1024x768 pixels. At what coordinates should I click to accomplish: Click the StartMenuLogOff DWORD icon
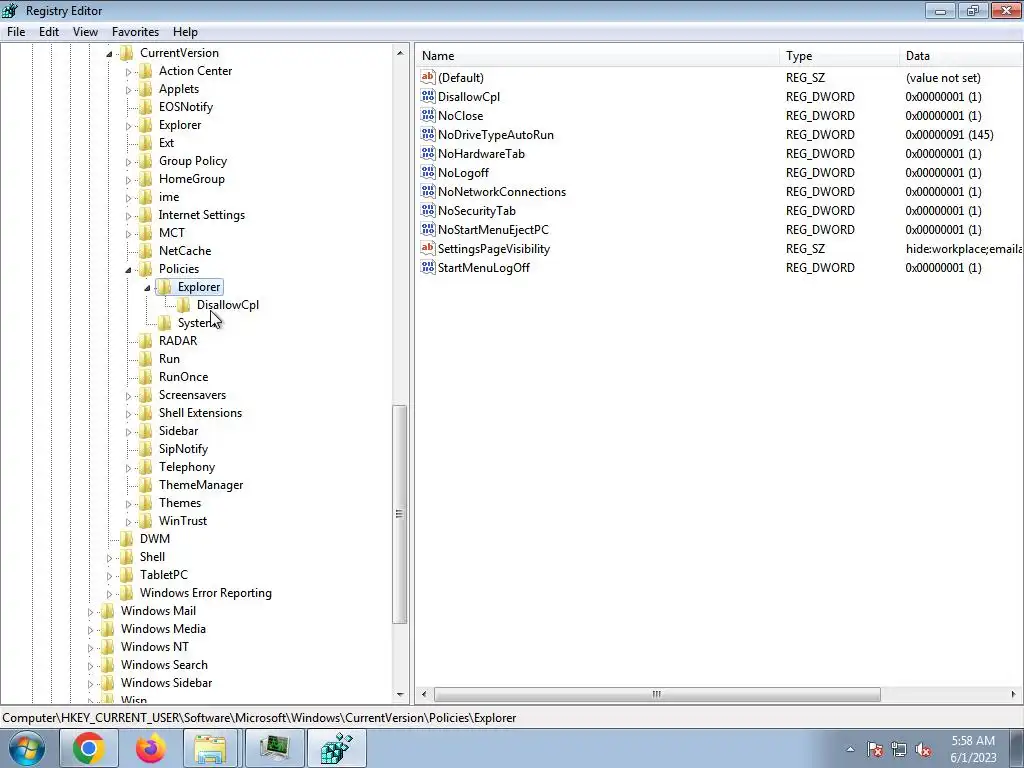click(x=428, y=267)
